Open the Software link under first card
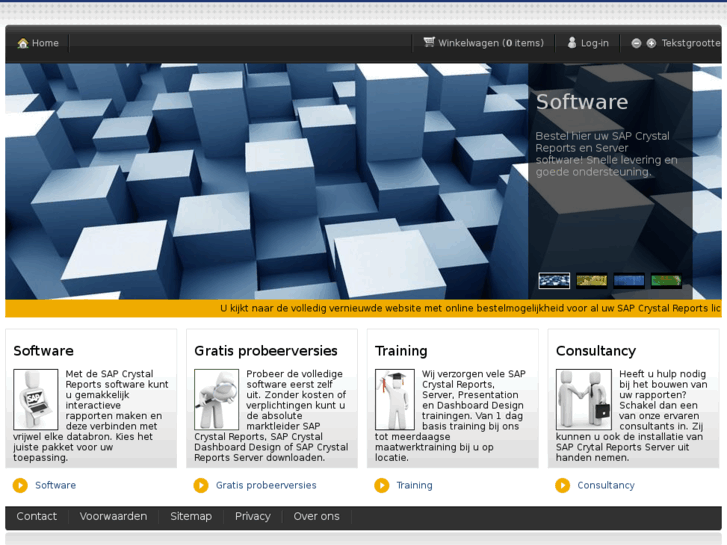 pyautogui.click(x=56, y=485)
